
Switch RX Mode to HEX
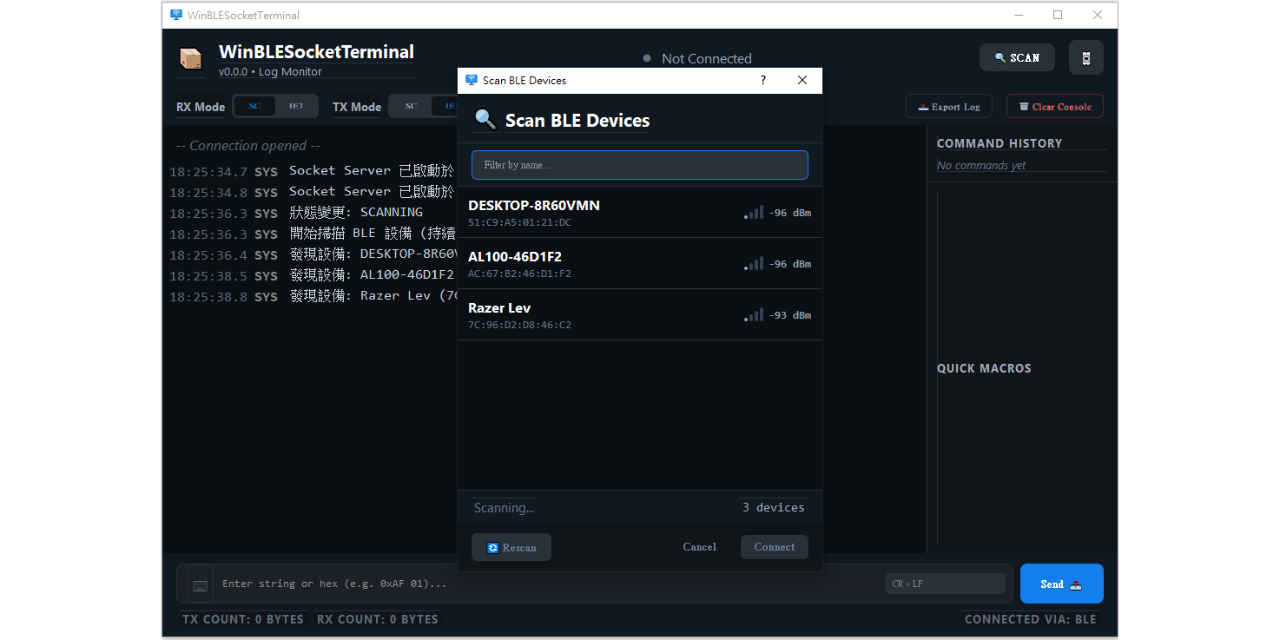tap(296, 106)
